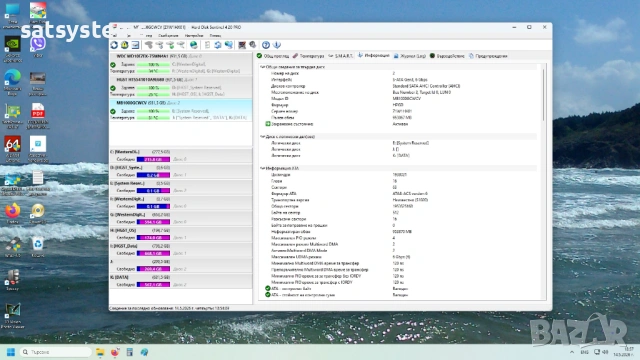The height and width of the screenshot is (360, 640).
Task: Open the Help menu in menu bar
Action: click(215, 36)
